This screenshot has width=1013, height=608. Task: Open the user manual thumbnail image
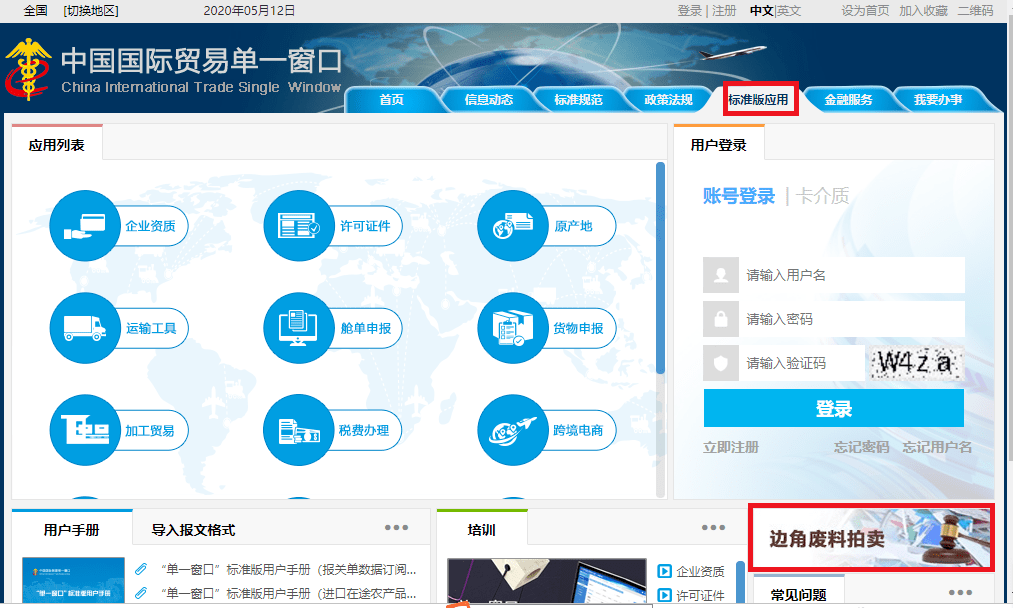coord(73,580)
